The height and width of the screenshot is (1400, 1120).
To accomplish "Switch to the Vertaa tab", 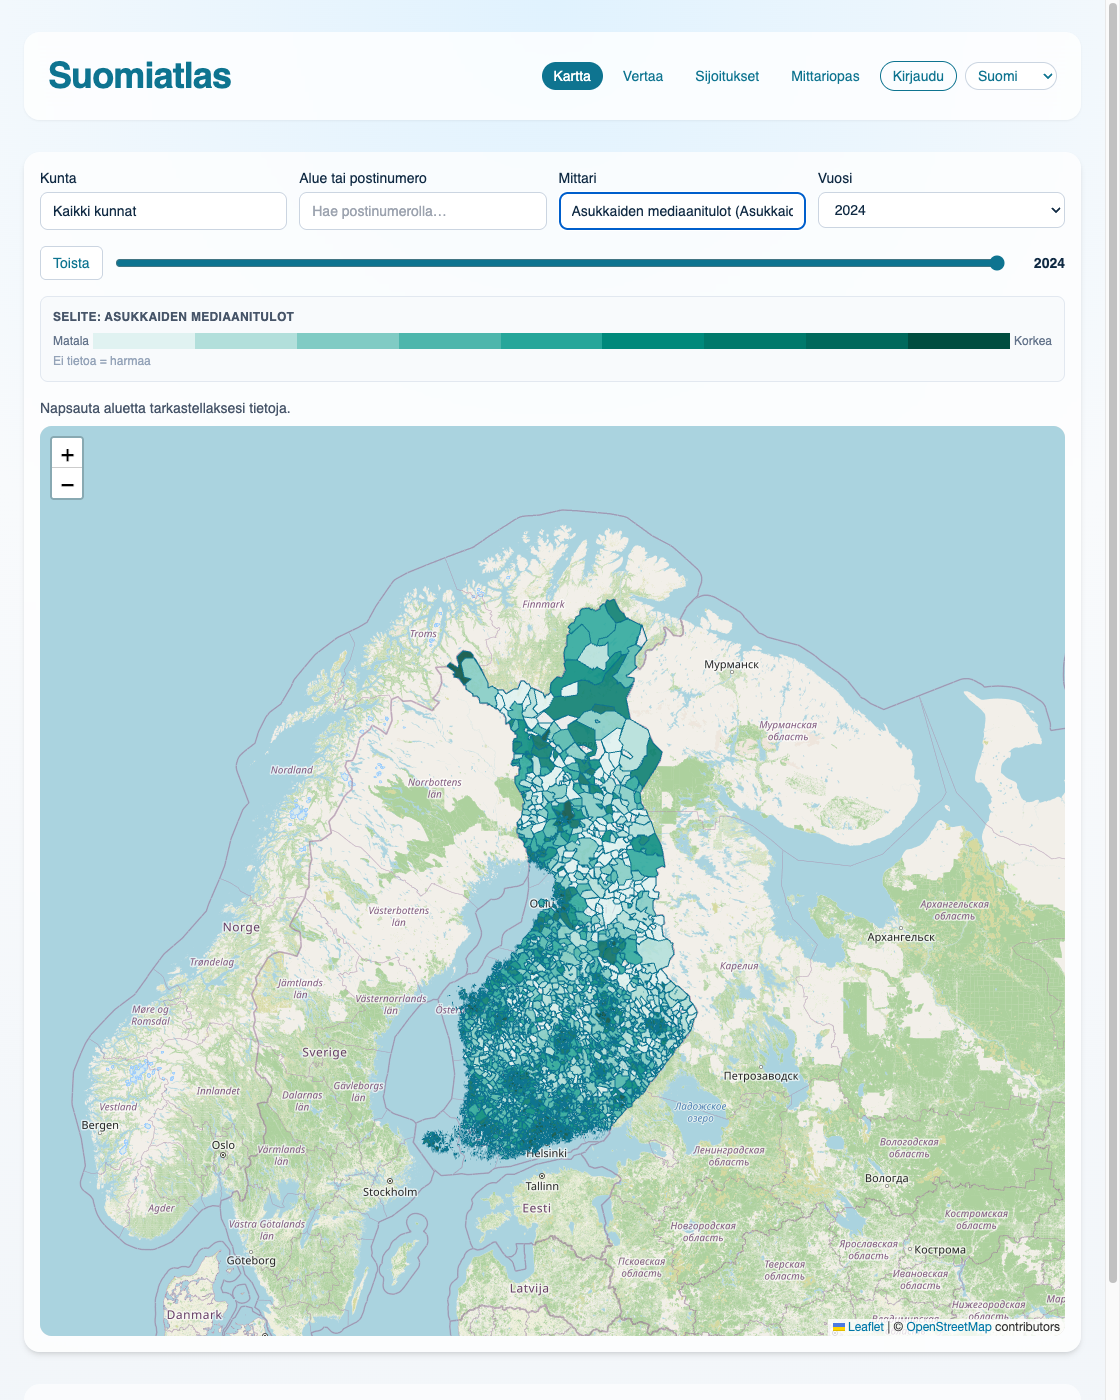I will [x=643, y=76].
